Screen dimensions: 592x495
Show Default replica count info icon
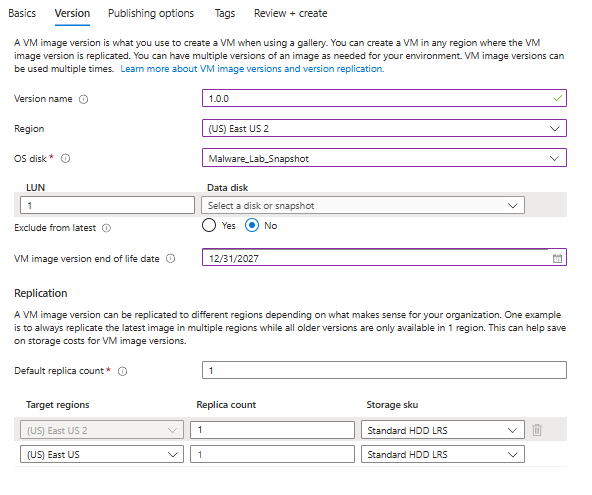pos(122,371)
